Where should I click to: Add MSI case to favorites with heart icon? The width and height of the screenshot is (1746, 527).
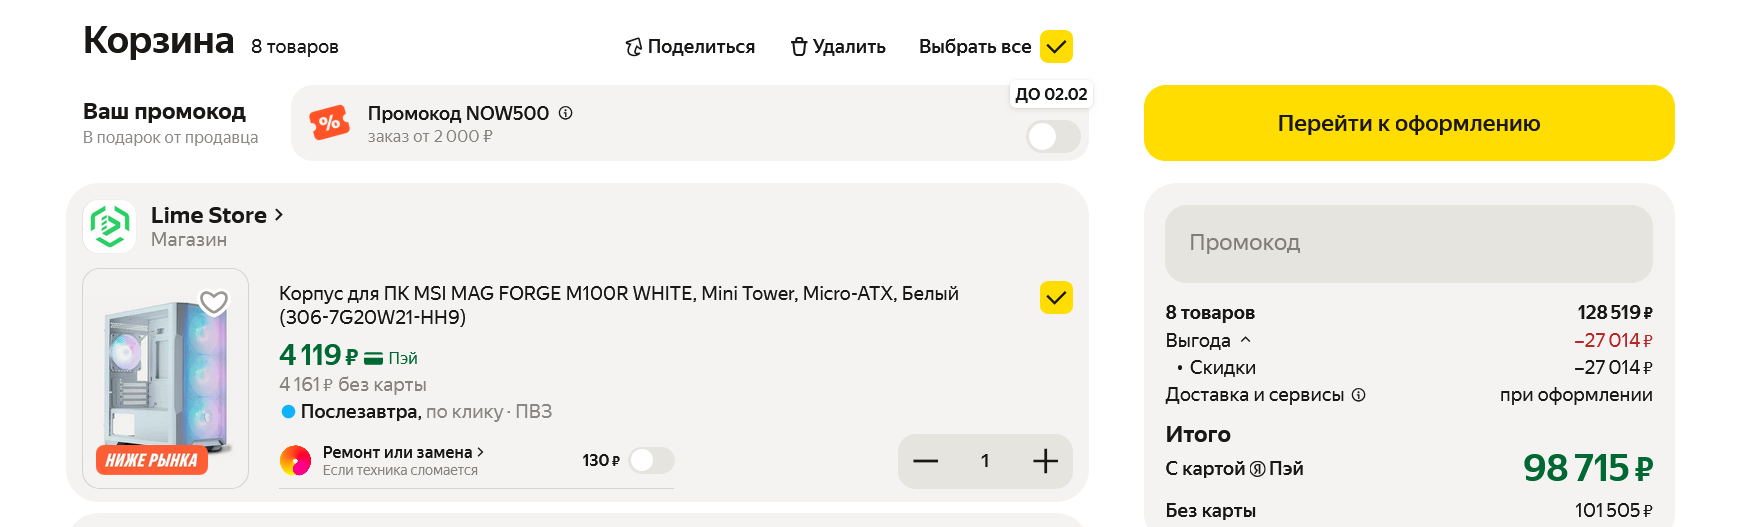coord(214,302)
